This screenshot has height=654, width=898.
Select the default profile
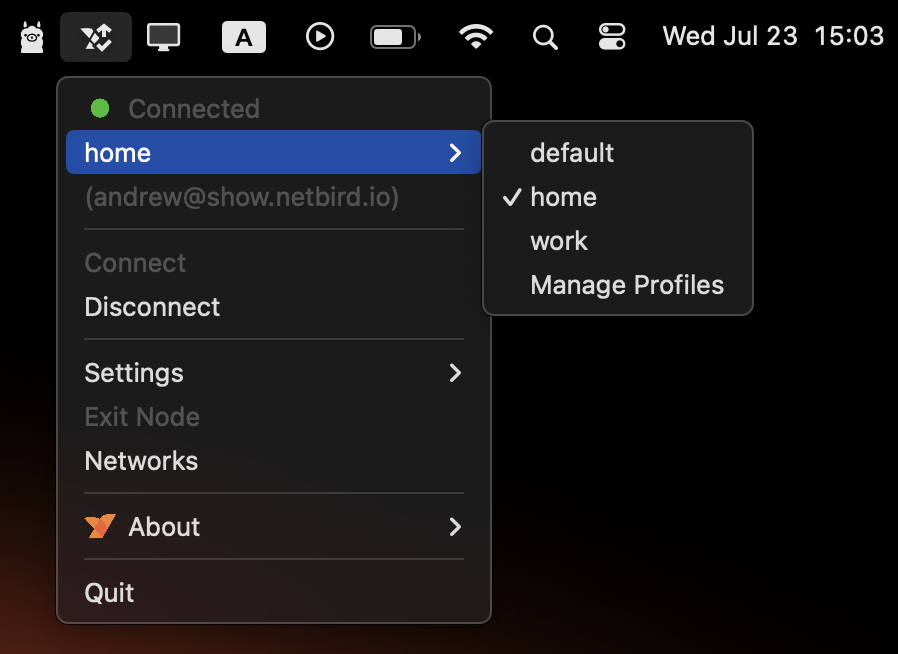point(572,153)
